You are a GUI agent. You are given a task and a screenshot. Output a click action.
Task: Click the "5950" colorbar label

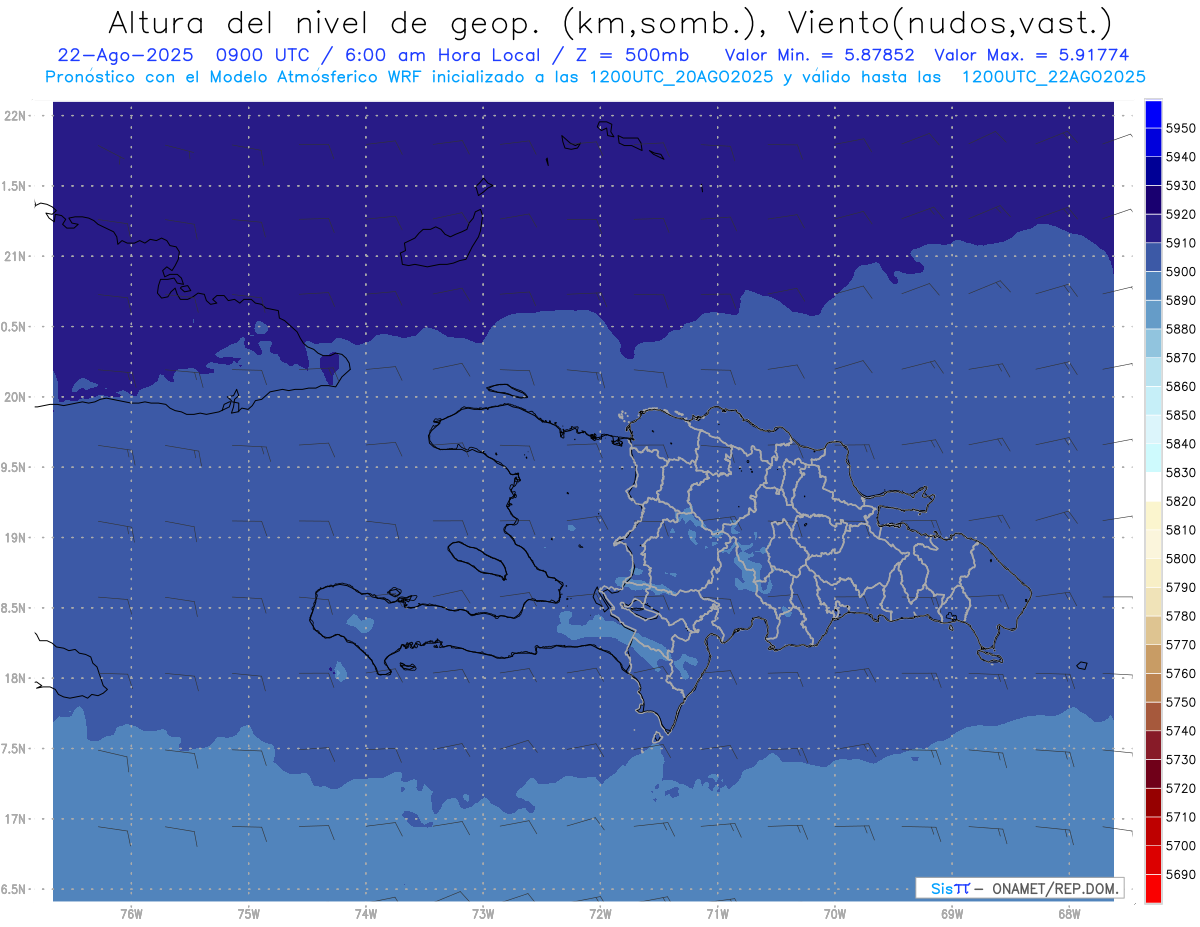1180,128
